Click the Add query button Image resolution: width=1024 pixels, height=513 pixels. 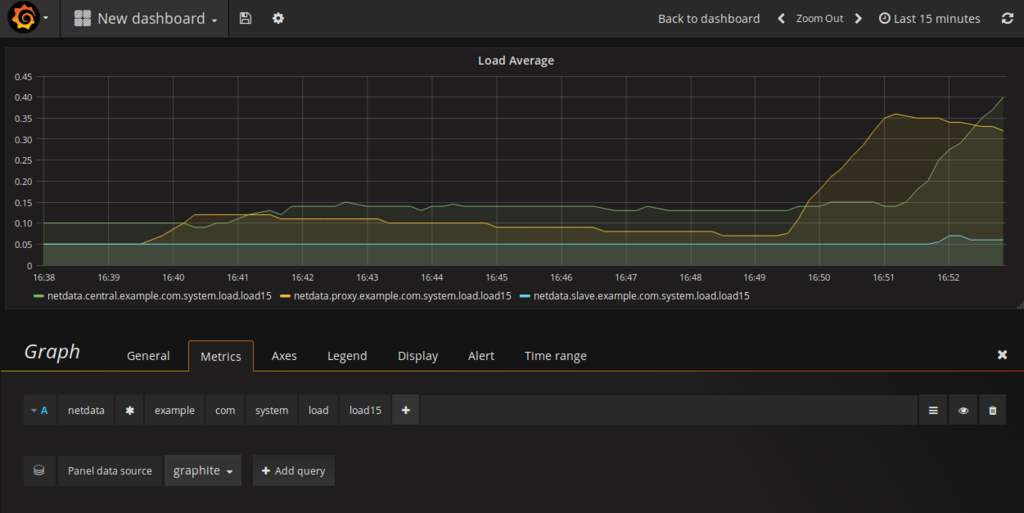pyautogui.click(x=293, y=471)
